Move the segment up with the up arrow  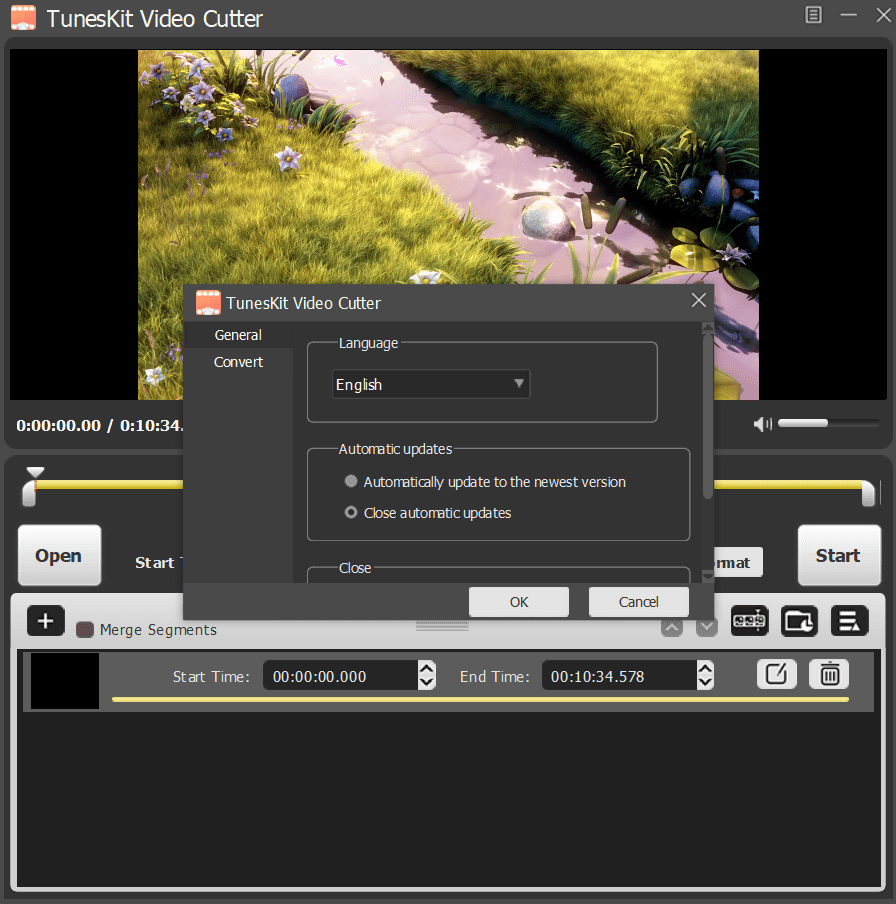(x=672, y=628)
